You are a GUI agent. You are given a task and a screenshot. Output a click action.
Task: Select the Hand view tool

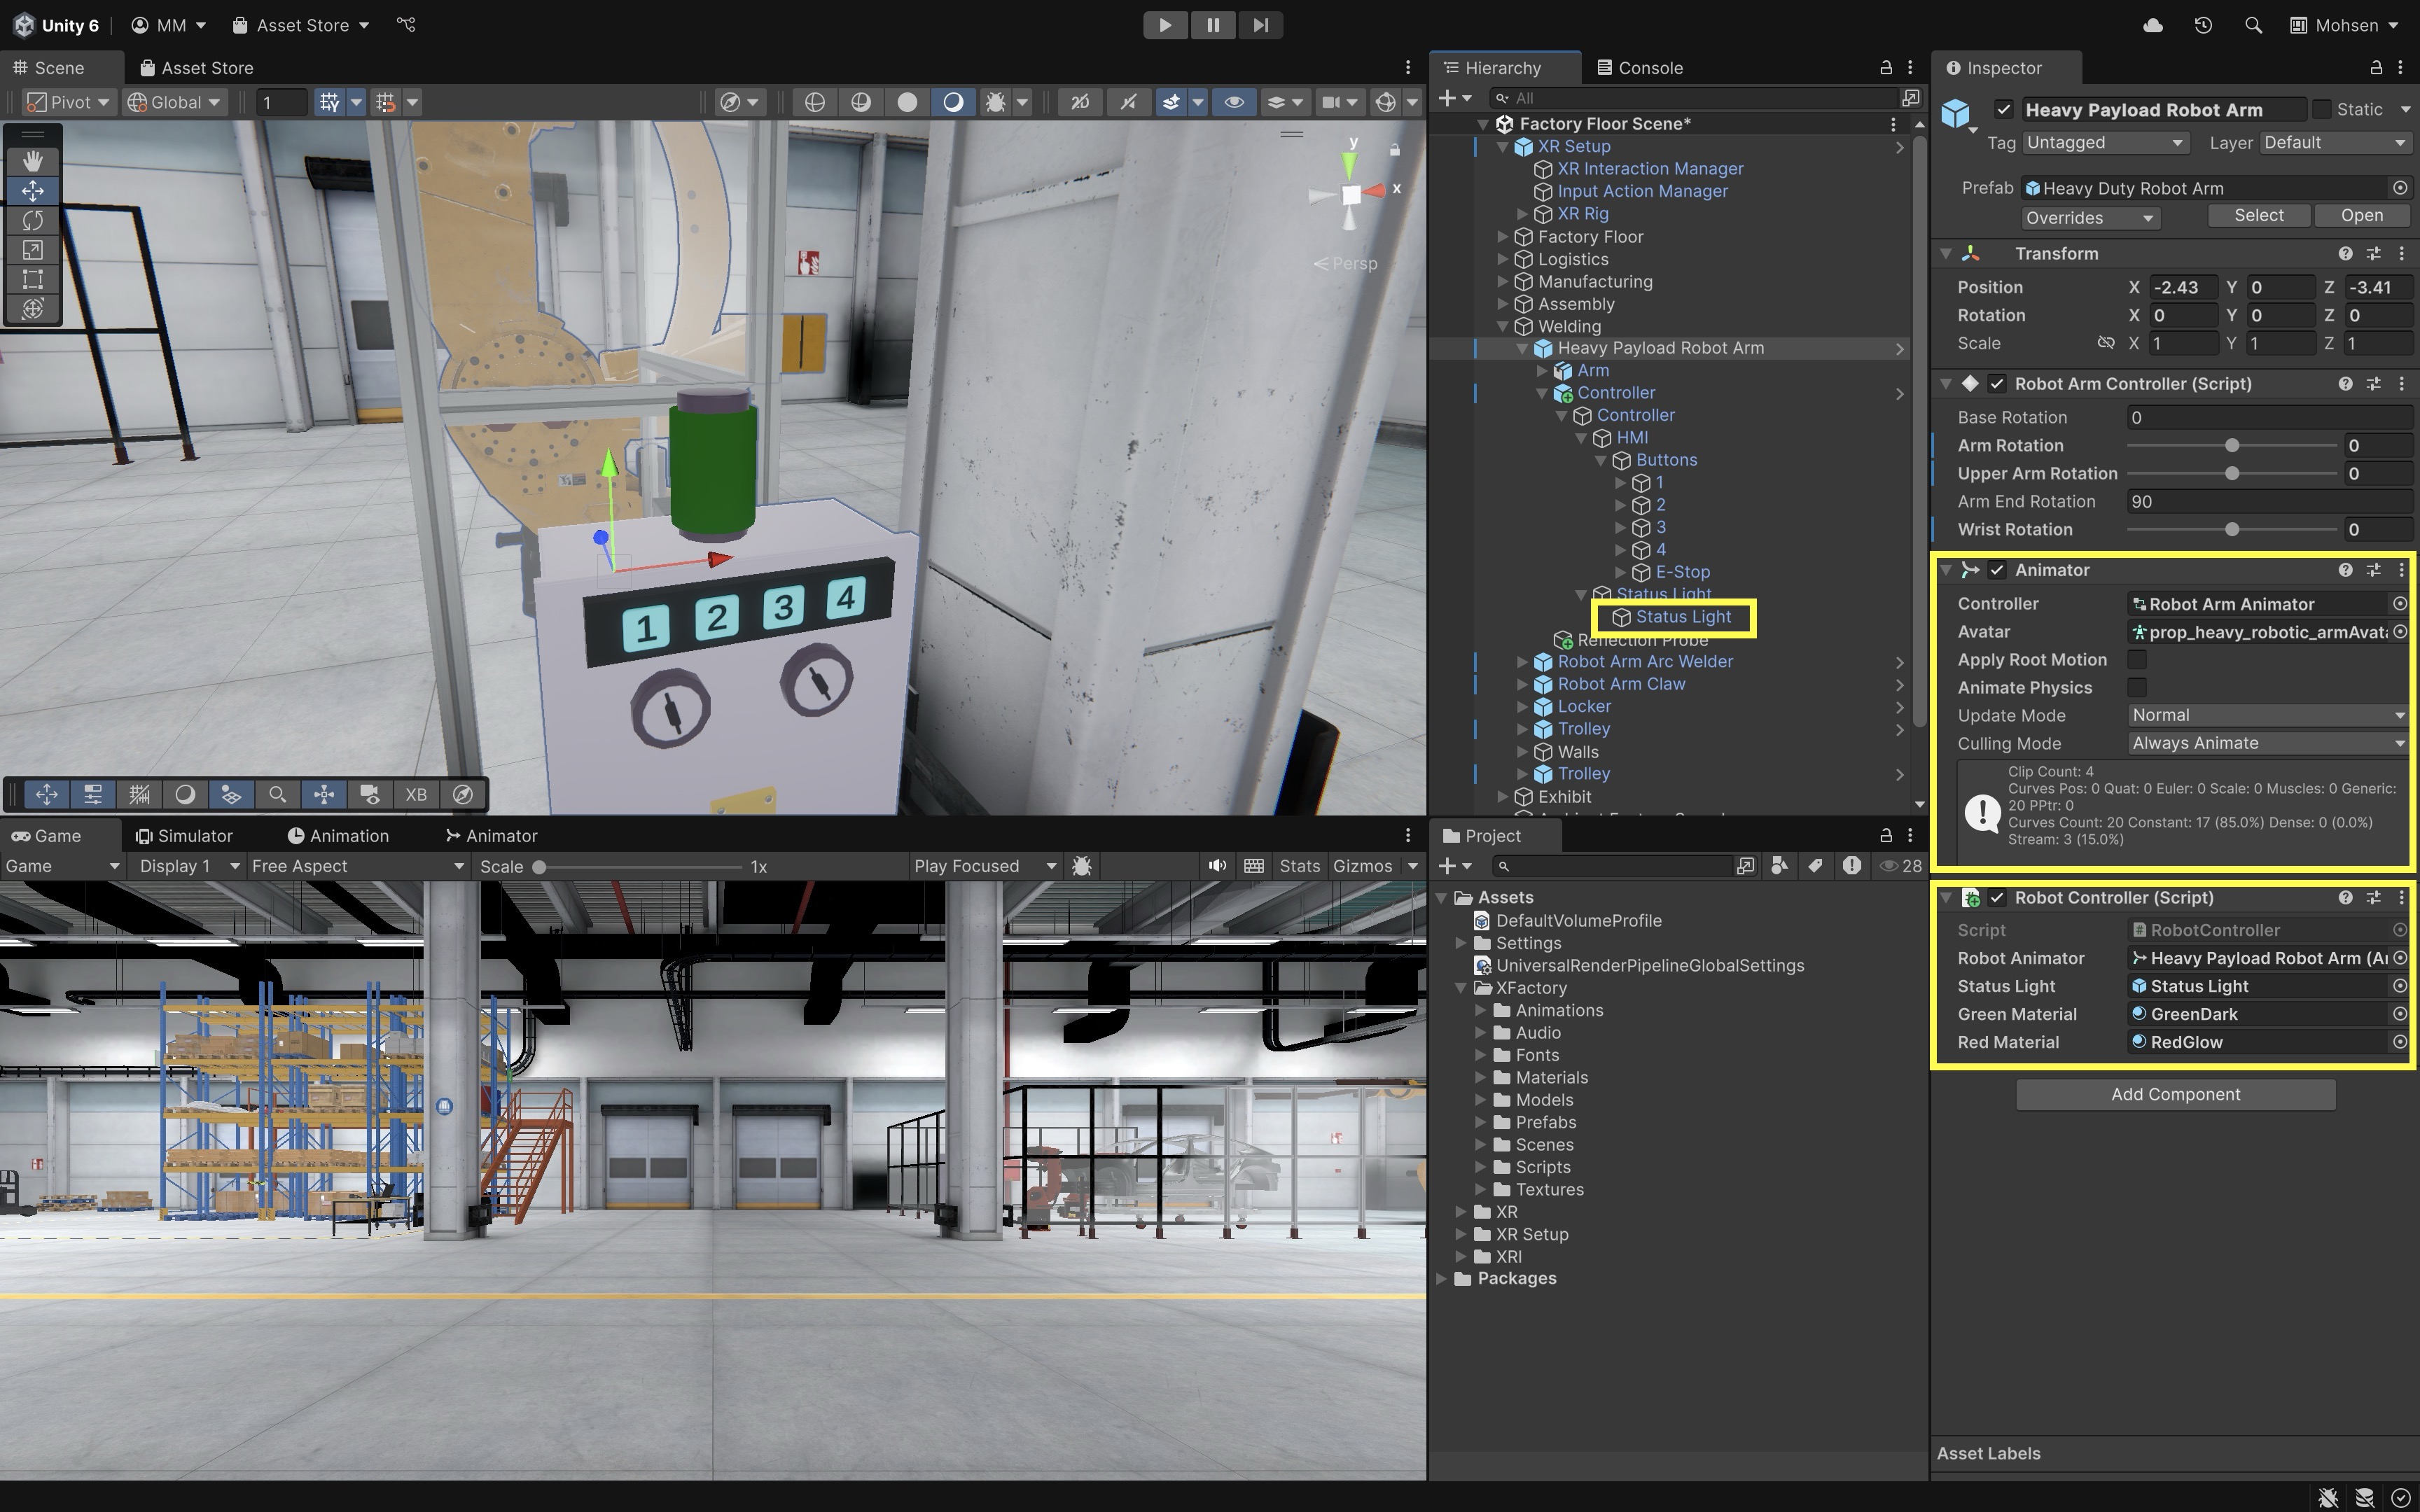[x=32, y=161]
